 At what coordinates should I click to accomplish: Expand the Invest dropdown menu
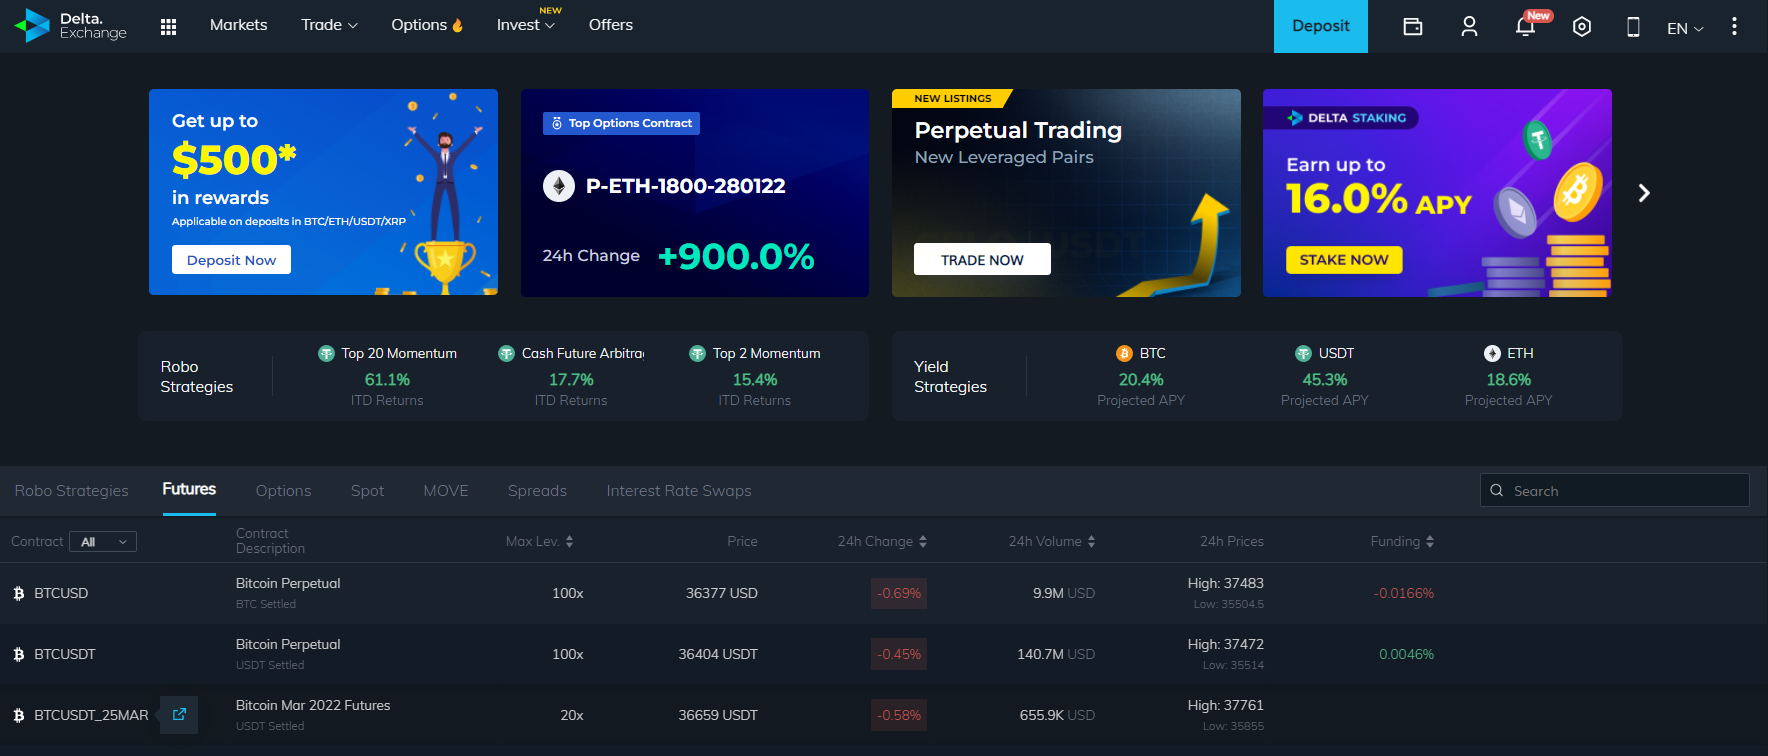coord(526,25)
